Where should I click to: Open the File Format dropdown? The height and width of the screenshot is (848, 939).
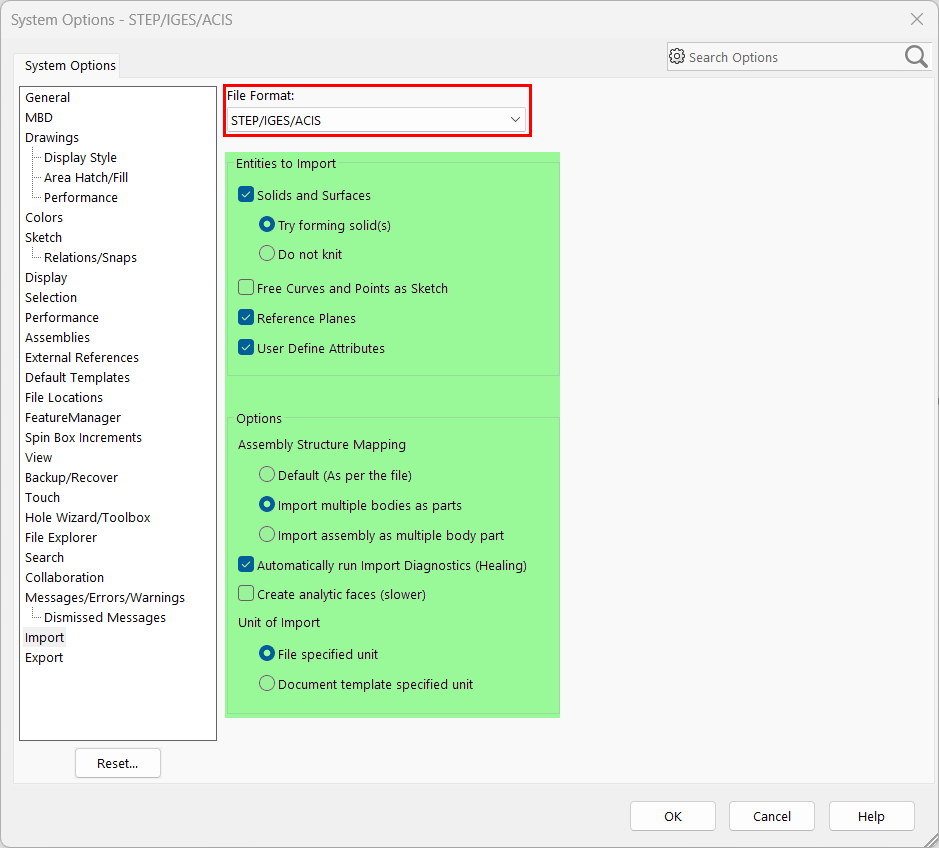pyautogui.click(x=376, y=120)
